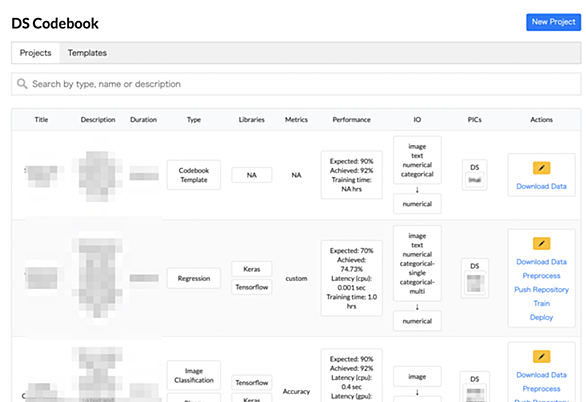
Task: Click the Performance column header
Action: tap(351, 120)
